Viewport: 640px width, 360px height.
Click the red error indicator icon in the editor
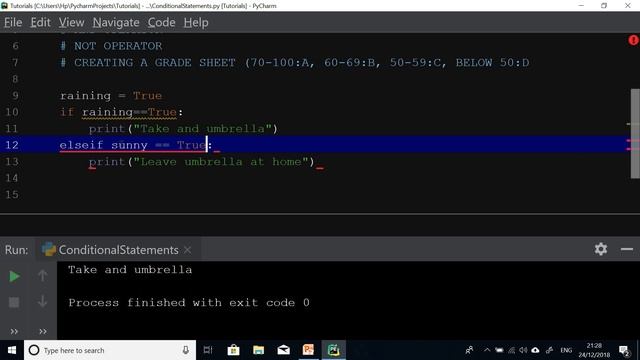(633, 40)
